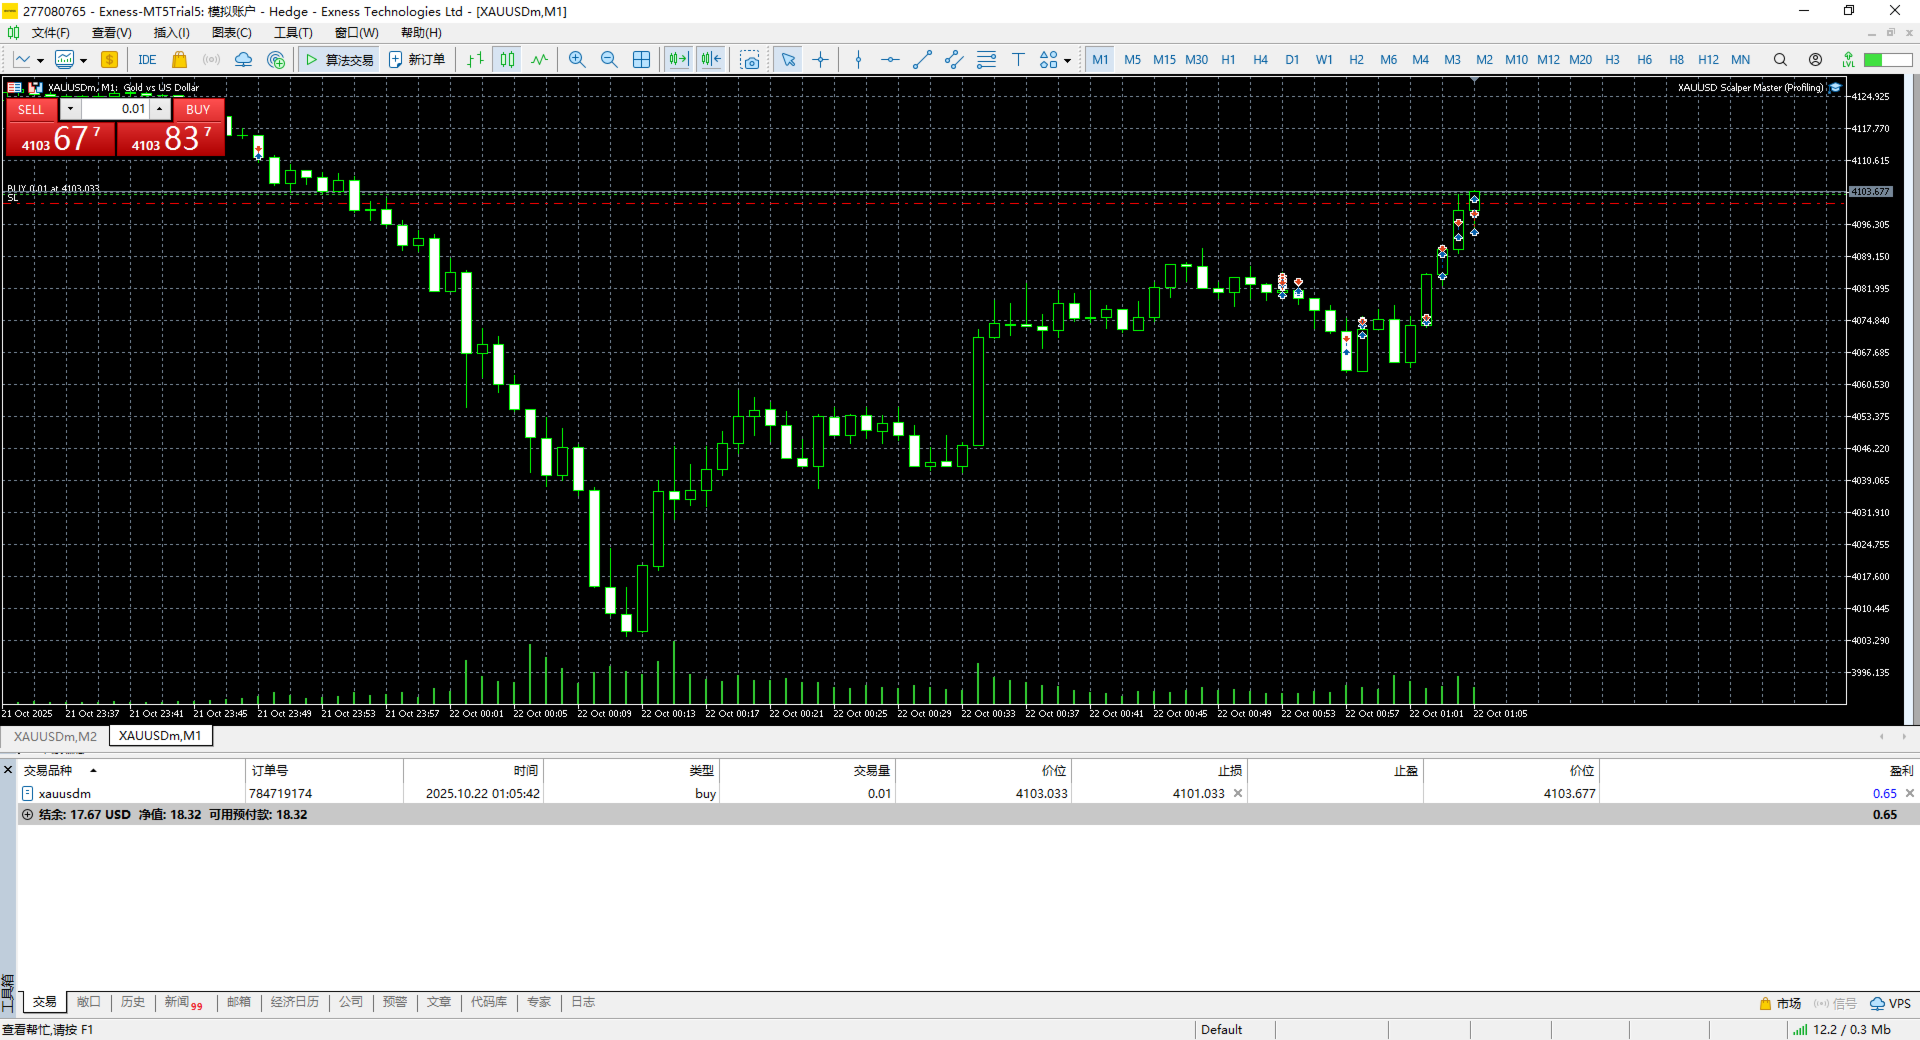Screen dimensions: 1920x1040
Task: Launch the MetaEditor IDE button
Action: [x=147, y=60]
